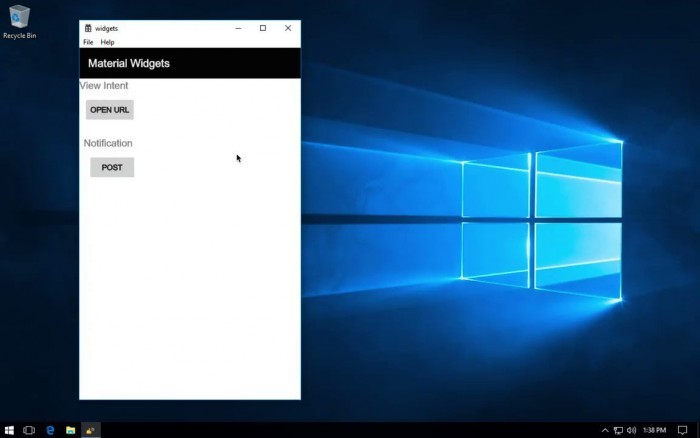Open the Help menu

pos(107,42)
